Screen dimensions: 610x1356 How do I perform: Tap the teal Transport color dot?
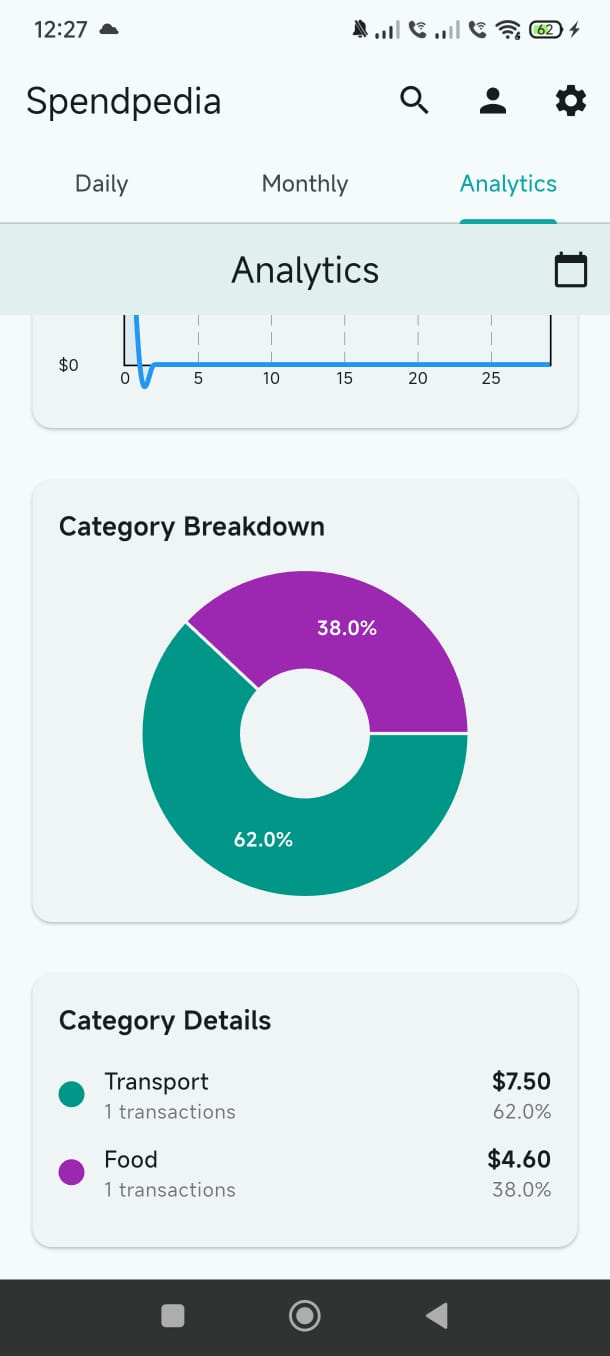72,1094
